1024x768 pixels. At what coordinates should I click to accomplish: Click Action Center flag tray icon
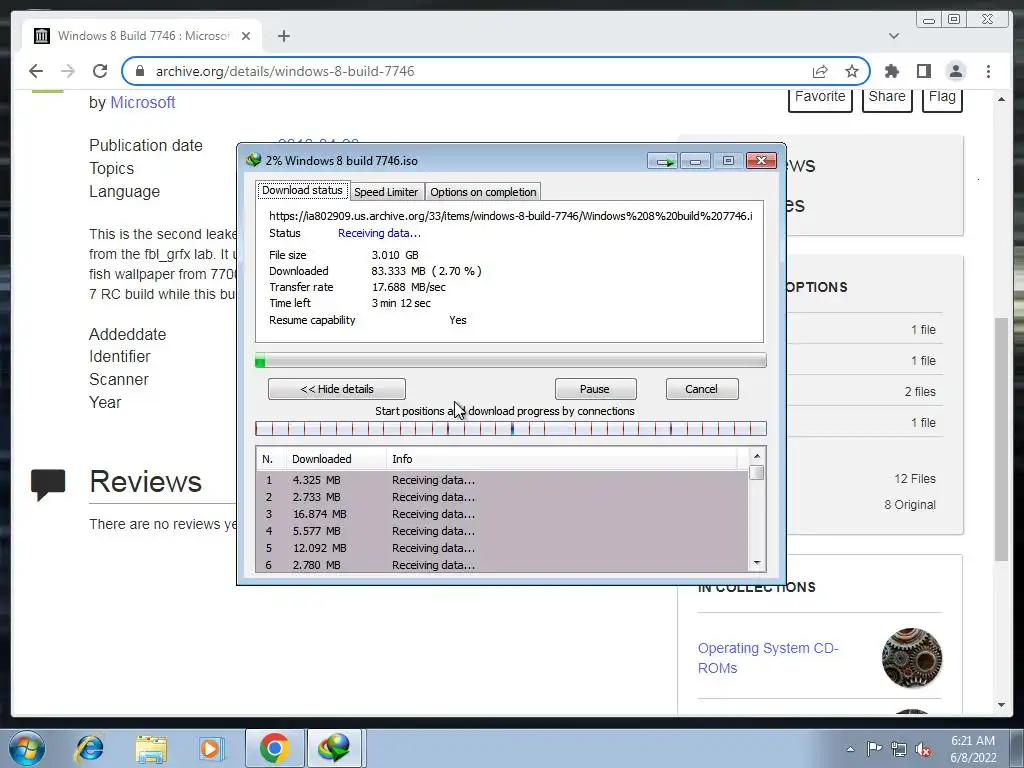874,749
